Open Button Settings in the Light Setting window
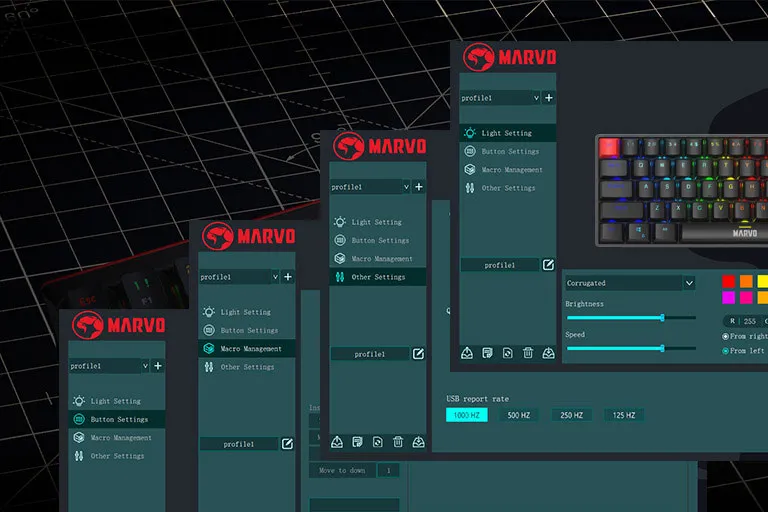This screenshot has width=768, height=512. click(507, 151)
